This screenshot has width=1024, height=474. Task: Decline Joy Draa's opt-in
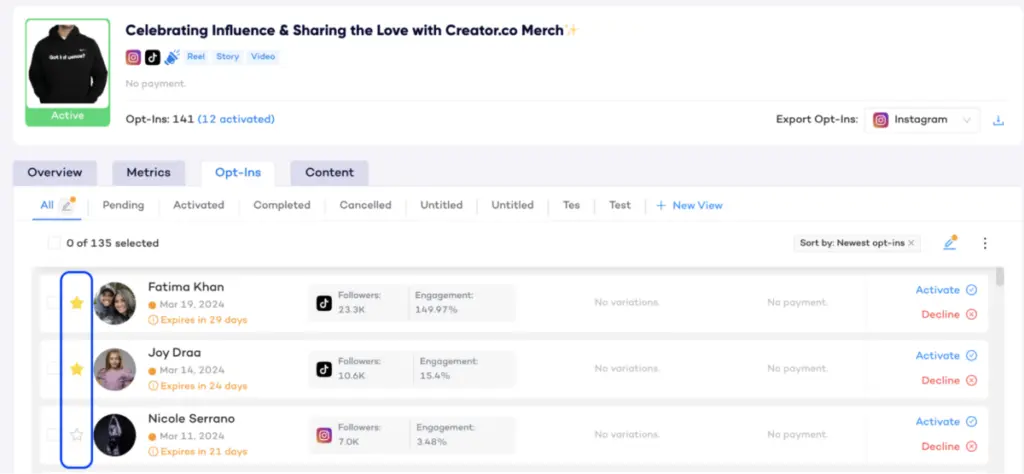click(947, 381)
